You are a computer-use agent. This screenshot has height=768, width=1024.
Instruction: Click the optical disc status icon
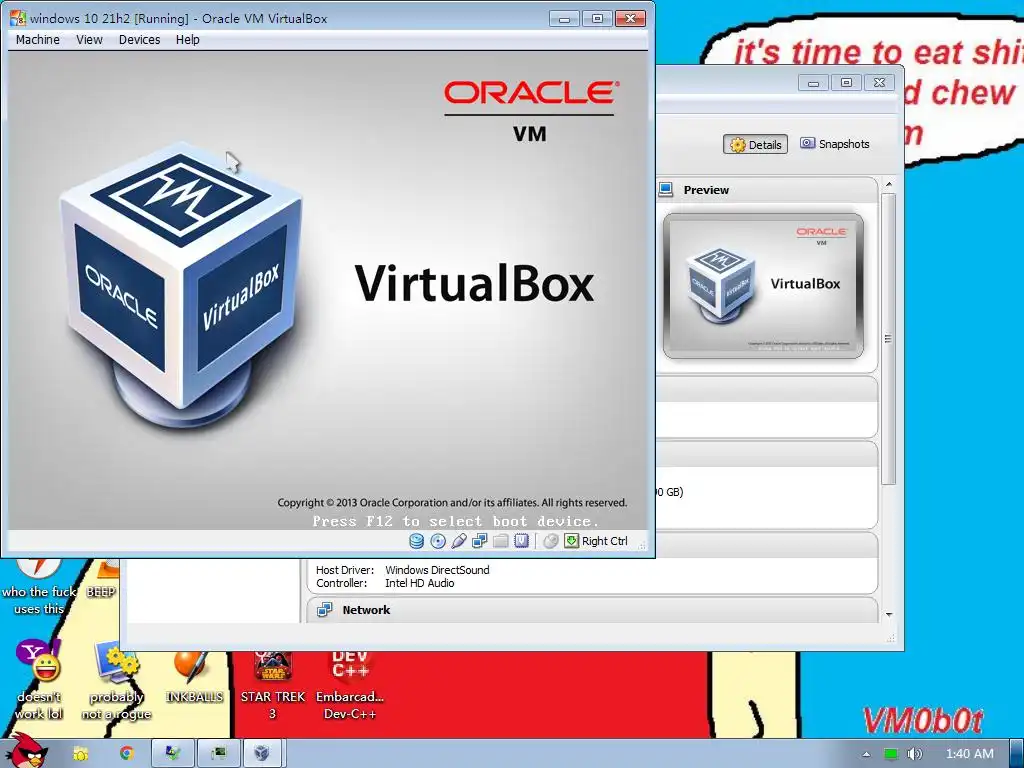tap(438, 541)
